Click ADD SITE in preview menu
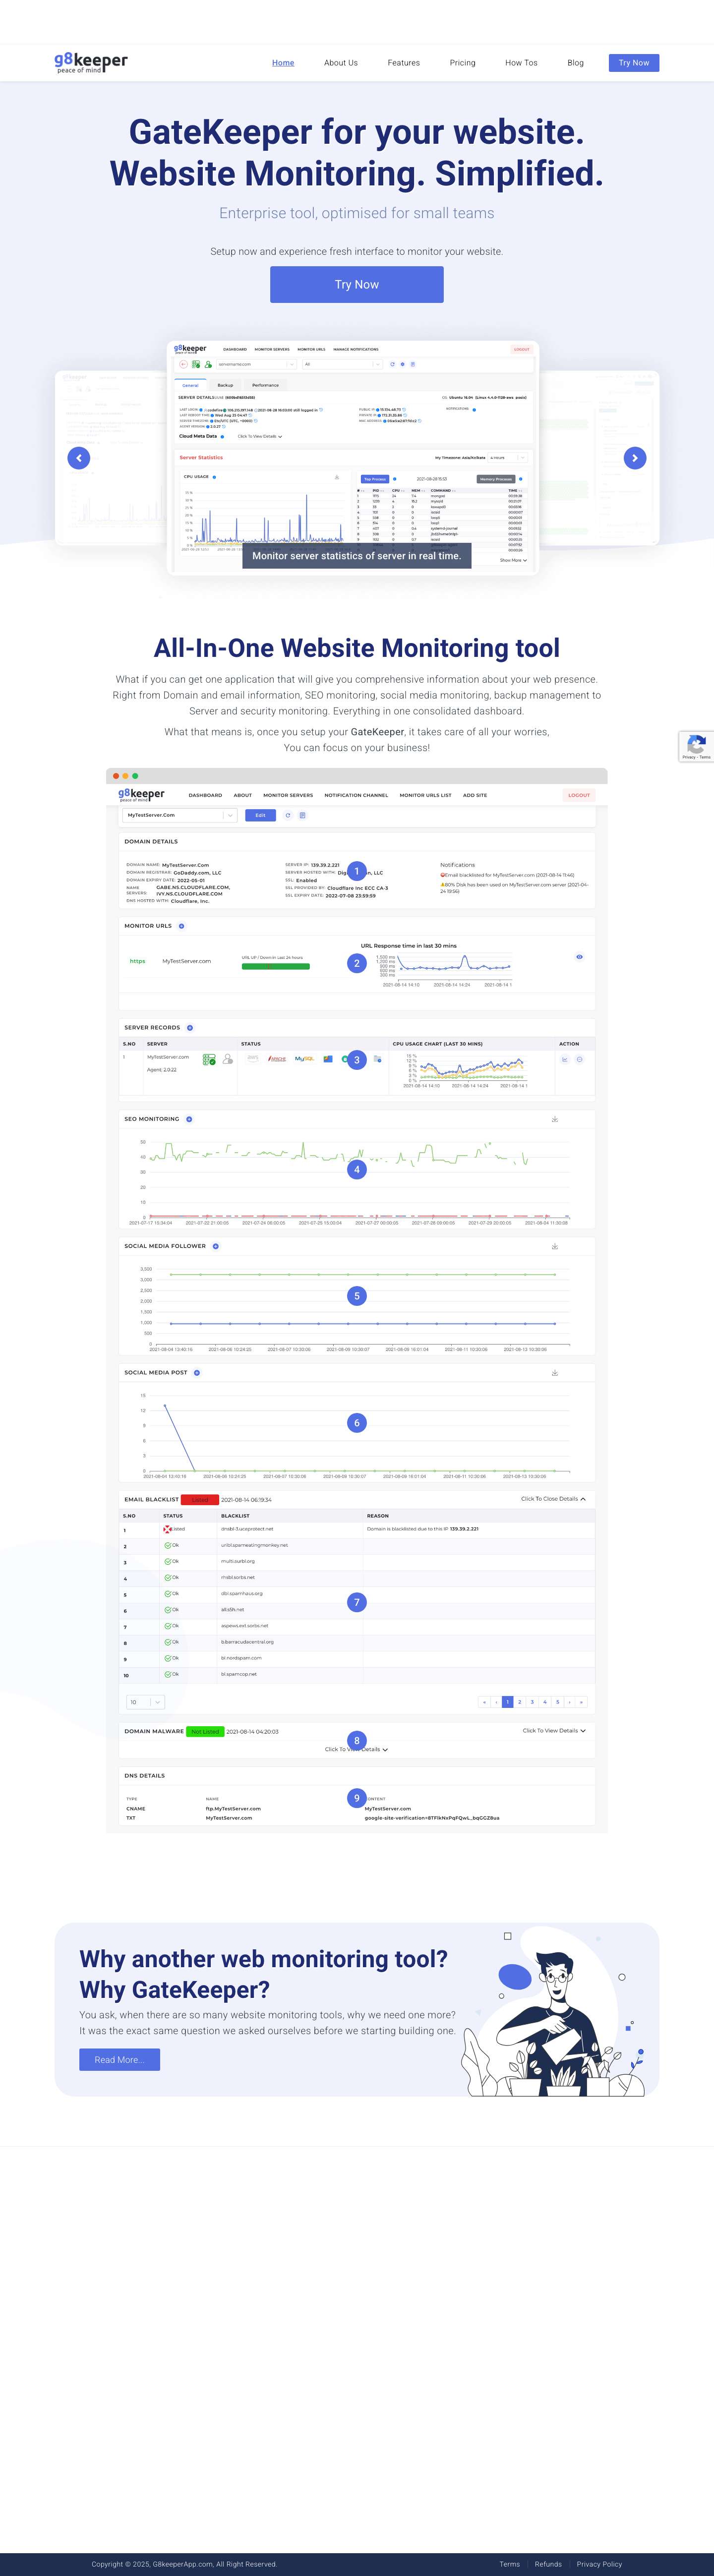 (475, 795)
